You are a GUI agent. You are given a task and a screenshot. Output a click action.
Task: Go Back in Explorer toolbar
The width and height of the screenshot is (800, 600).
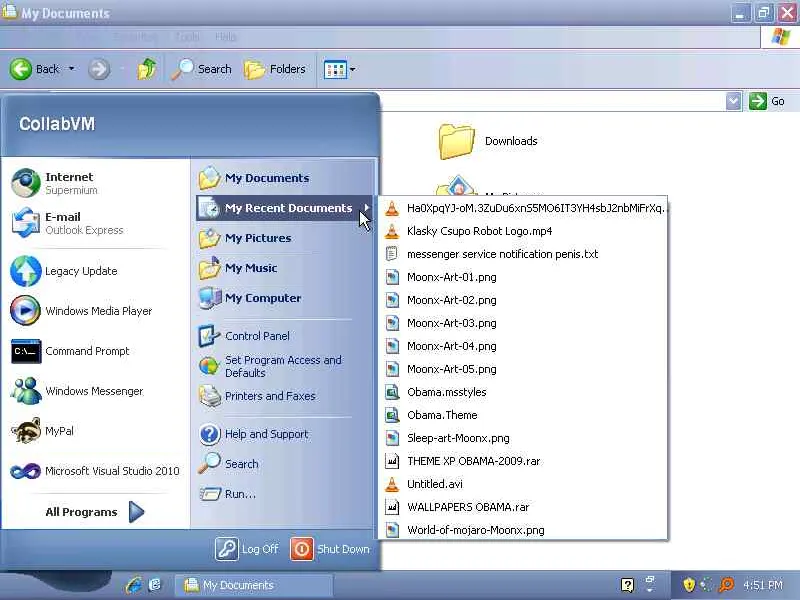(35, 69)
